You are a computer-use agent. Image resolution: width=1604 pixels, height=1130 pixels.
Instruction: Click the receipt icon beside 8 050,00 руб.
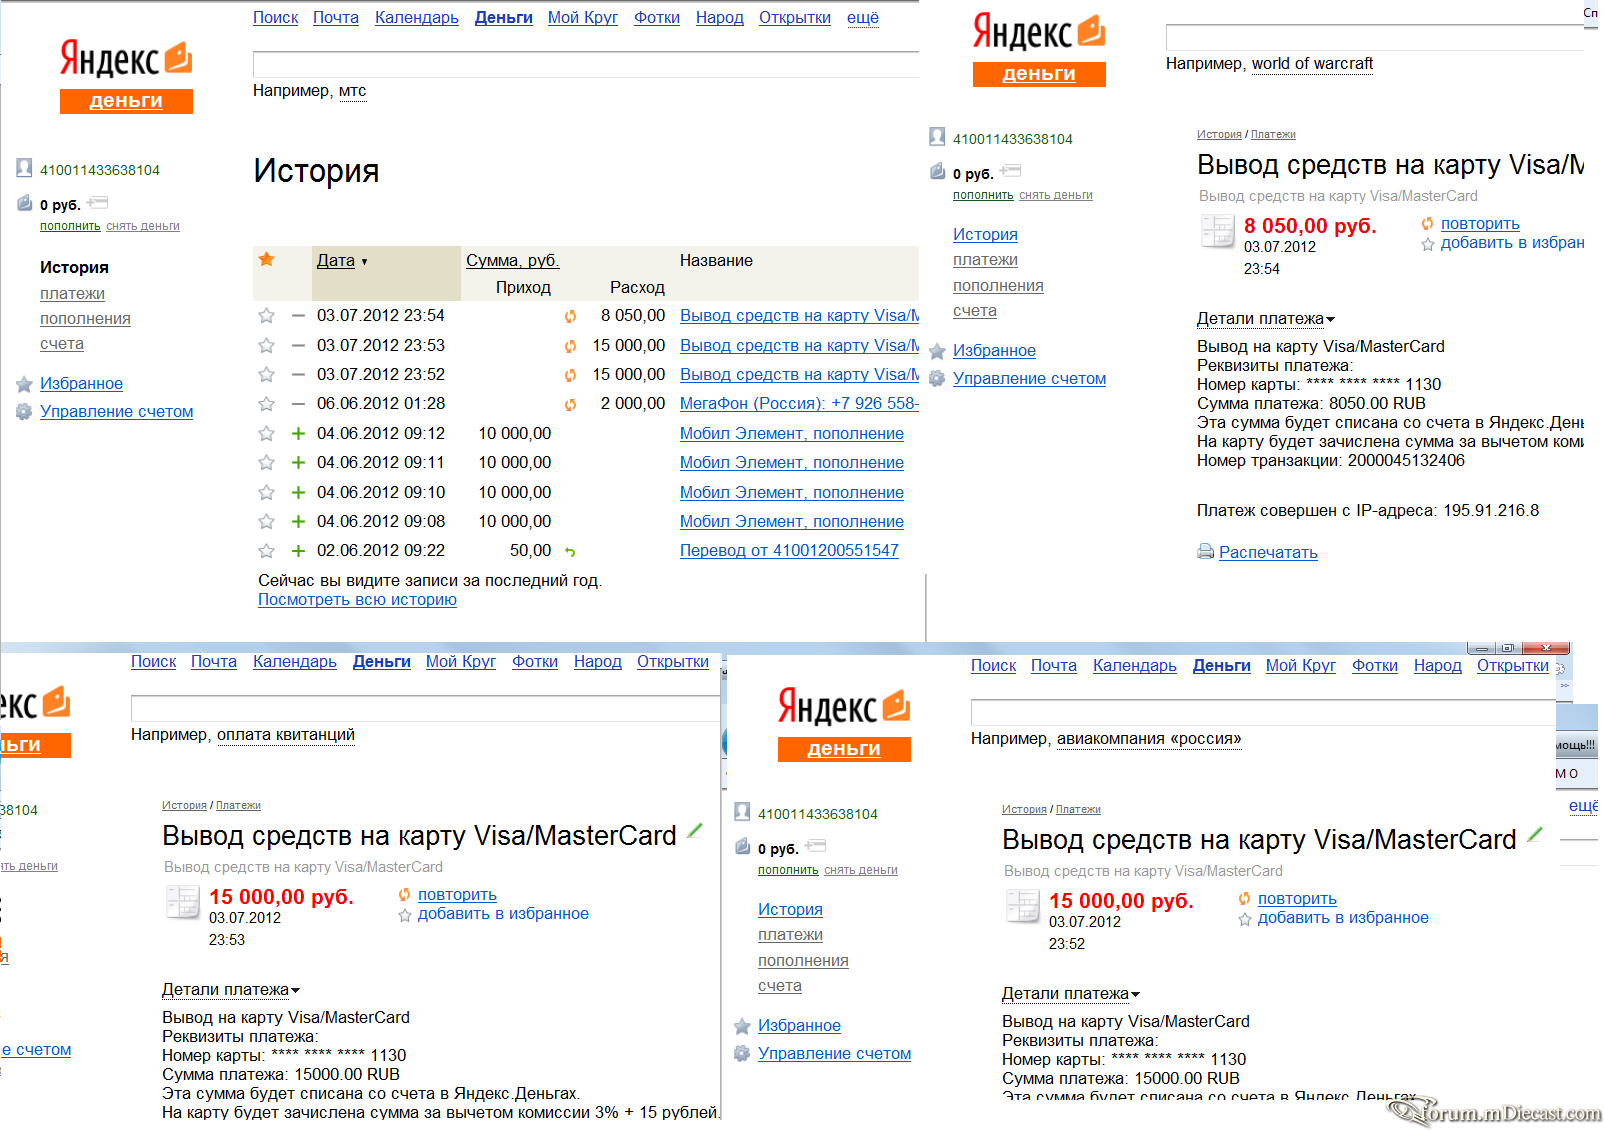pos(1217,230)
